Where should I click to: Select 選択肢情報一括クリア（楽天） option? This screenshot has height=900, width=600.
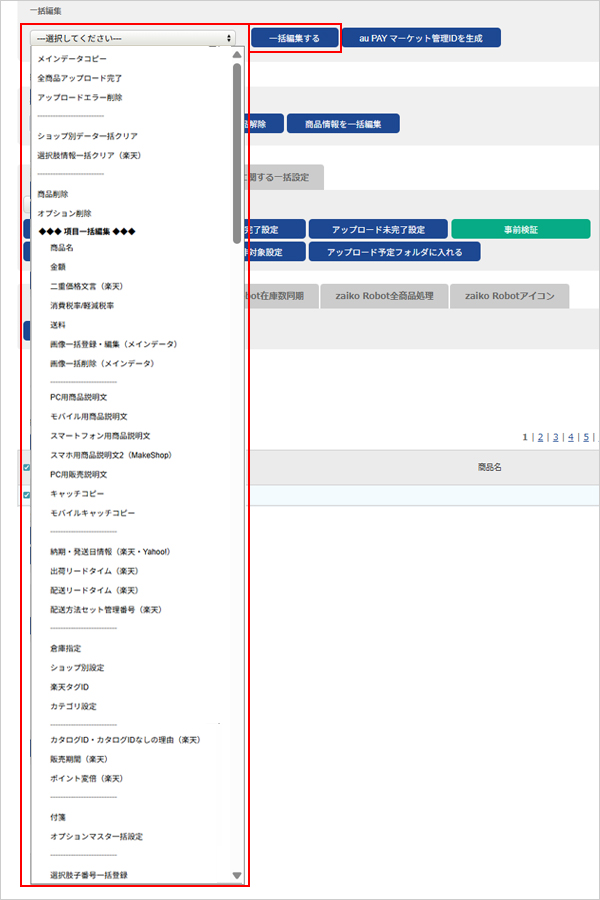point(89,156)
